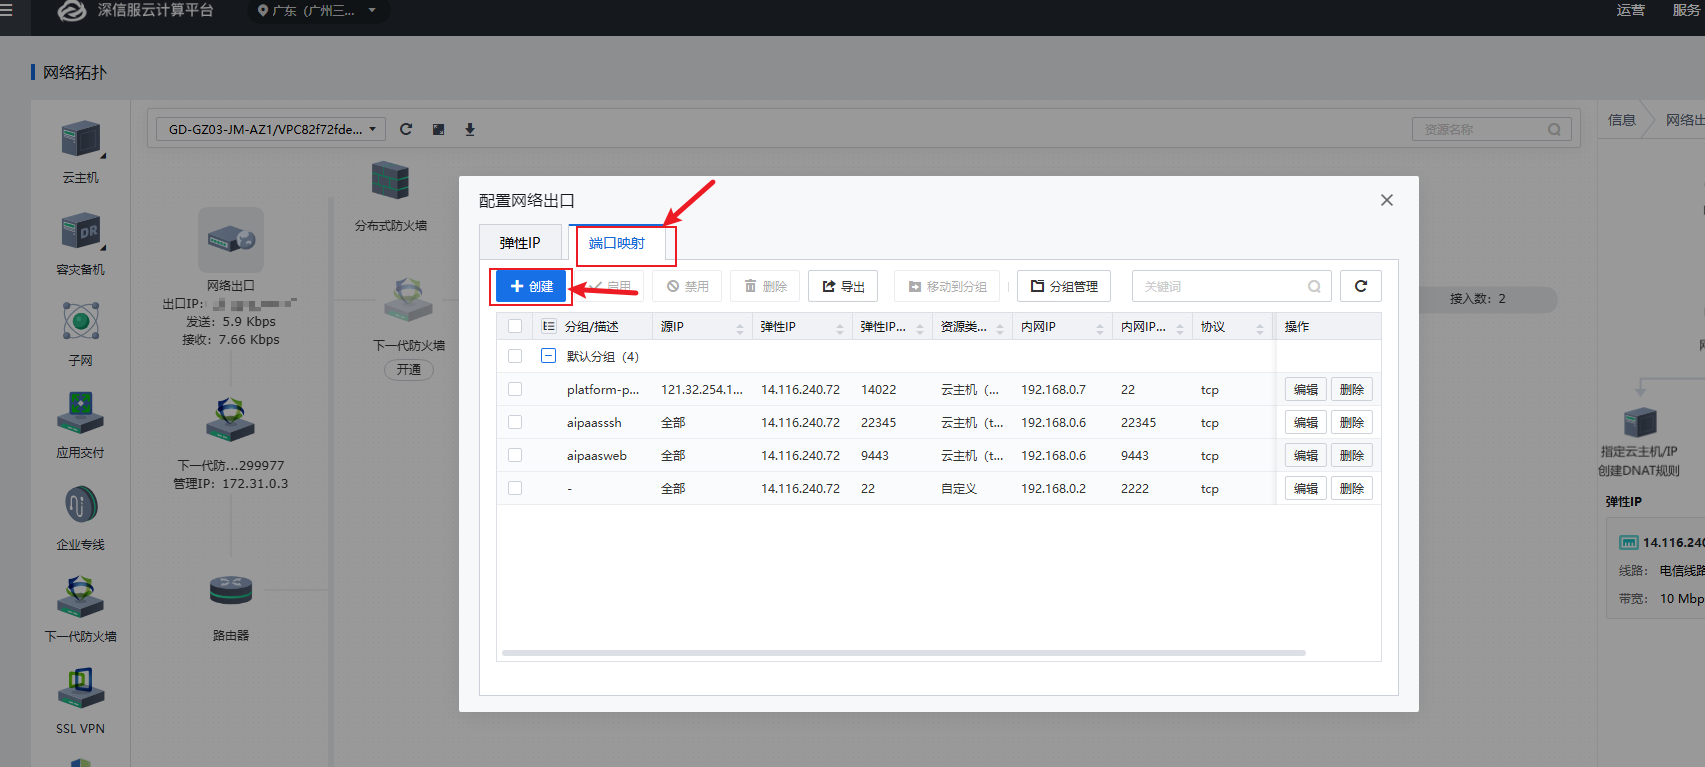Click the 创建 create button

(531, 286)
